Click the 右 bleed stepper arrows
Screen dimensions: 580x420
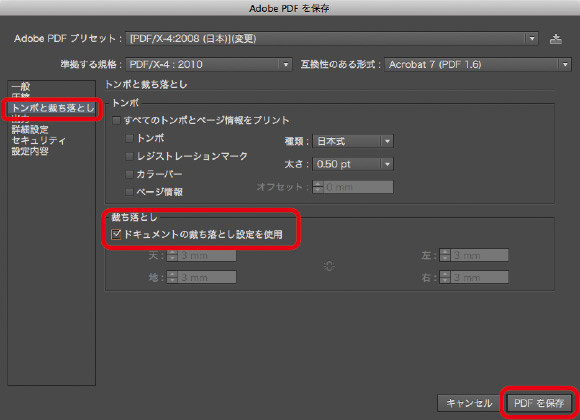pyautogui.click(x=445, y=277)
